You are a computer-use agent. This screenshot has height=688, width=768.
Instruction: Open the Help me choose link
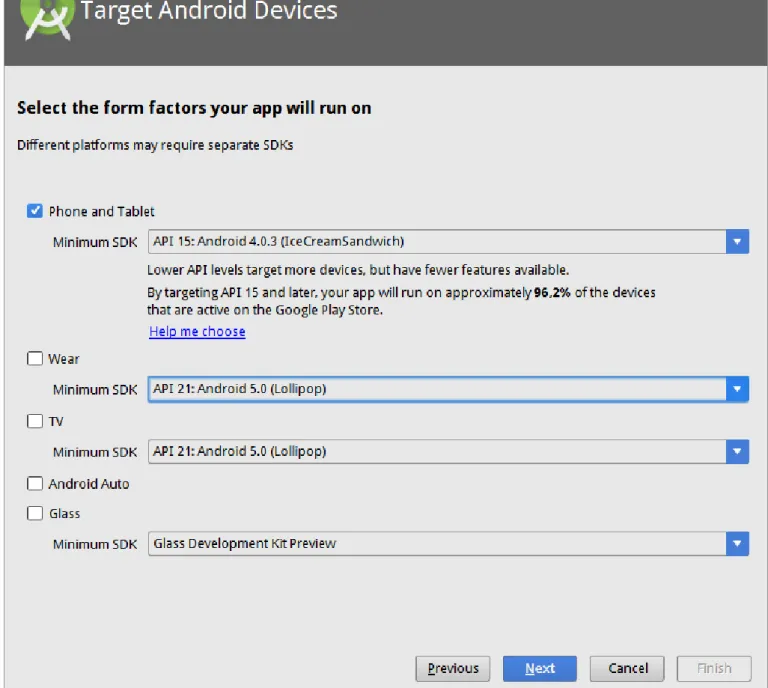tap(197, 332)
